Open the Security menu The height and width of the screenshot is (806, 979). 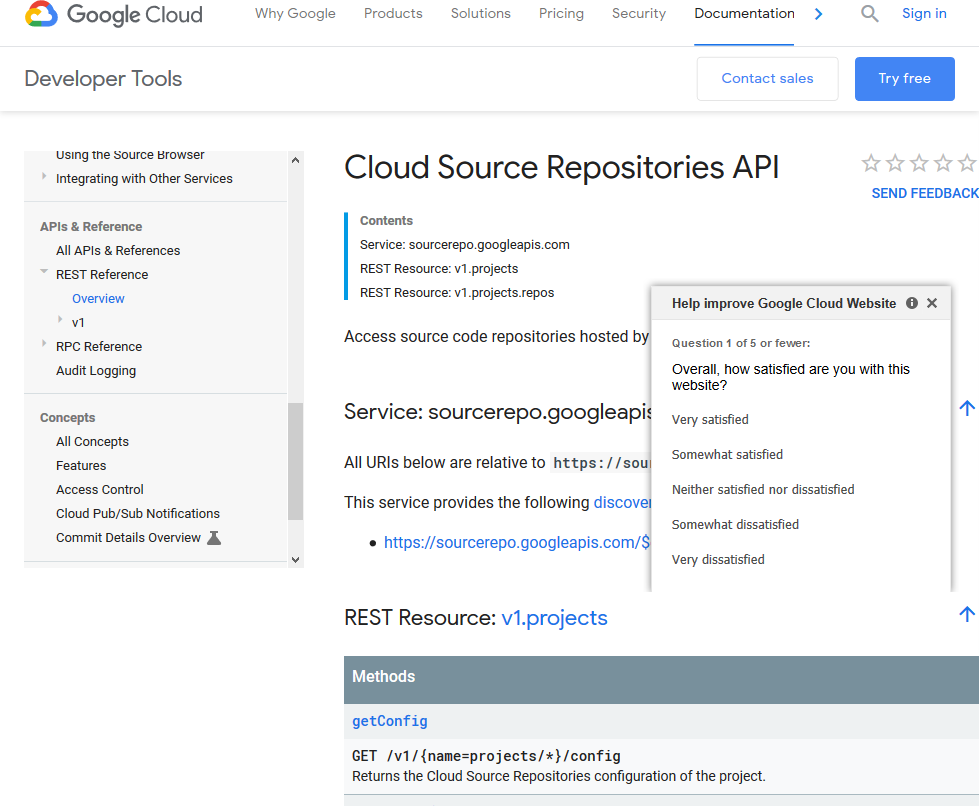pyautogui.click(x=638, y=14)
